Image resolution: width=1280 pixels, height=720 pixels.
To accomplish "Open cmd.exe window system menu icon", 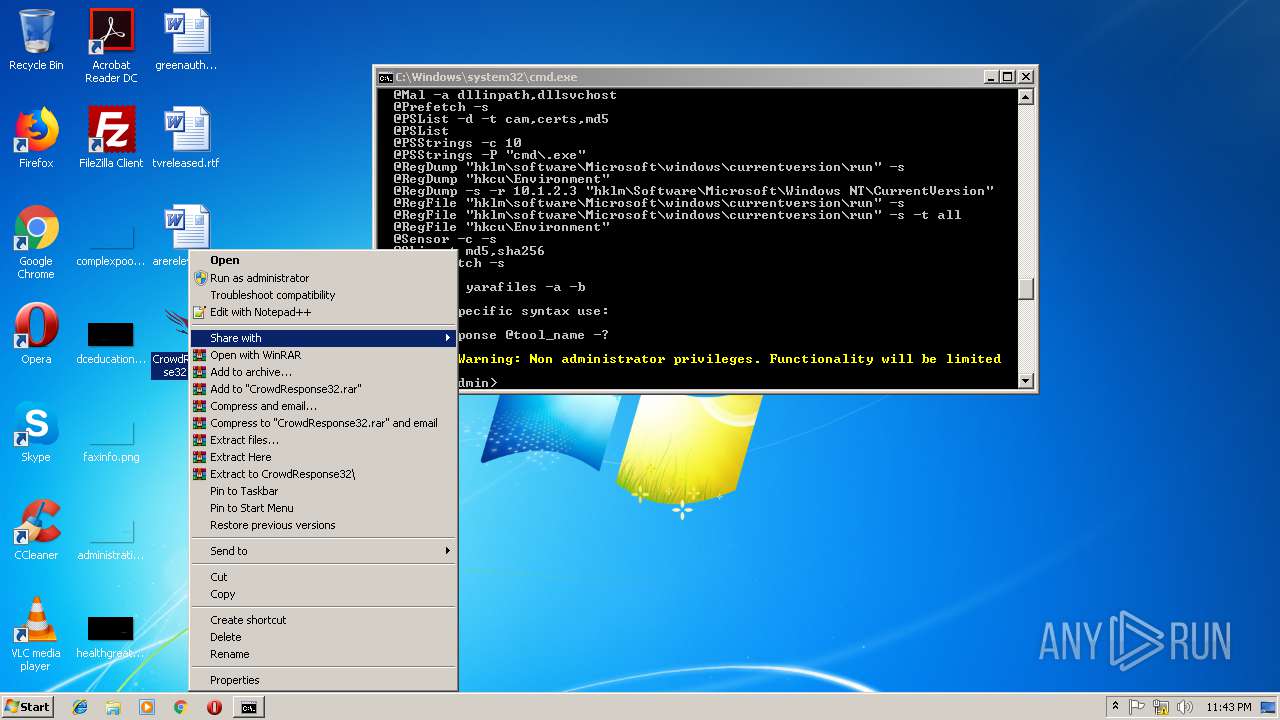I will pos(385,77).
